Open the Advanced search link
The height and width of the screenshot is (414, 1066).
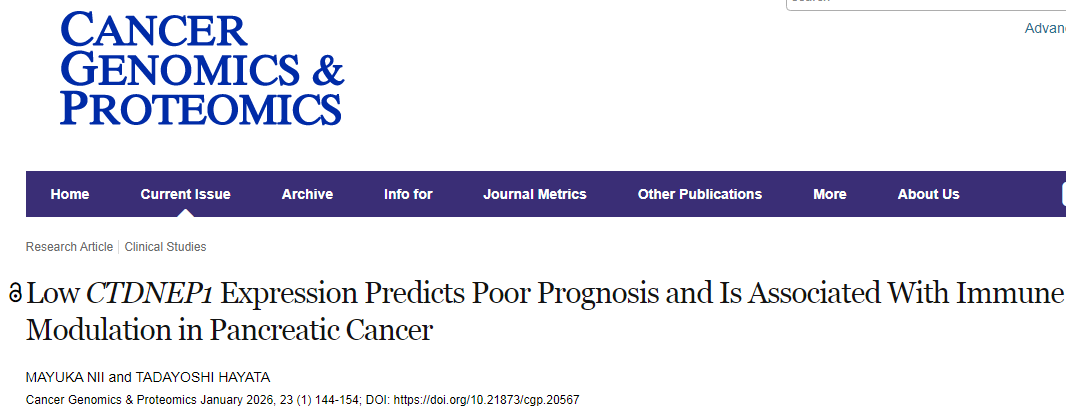[1045, 28]
